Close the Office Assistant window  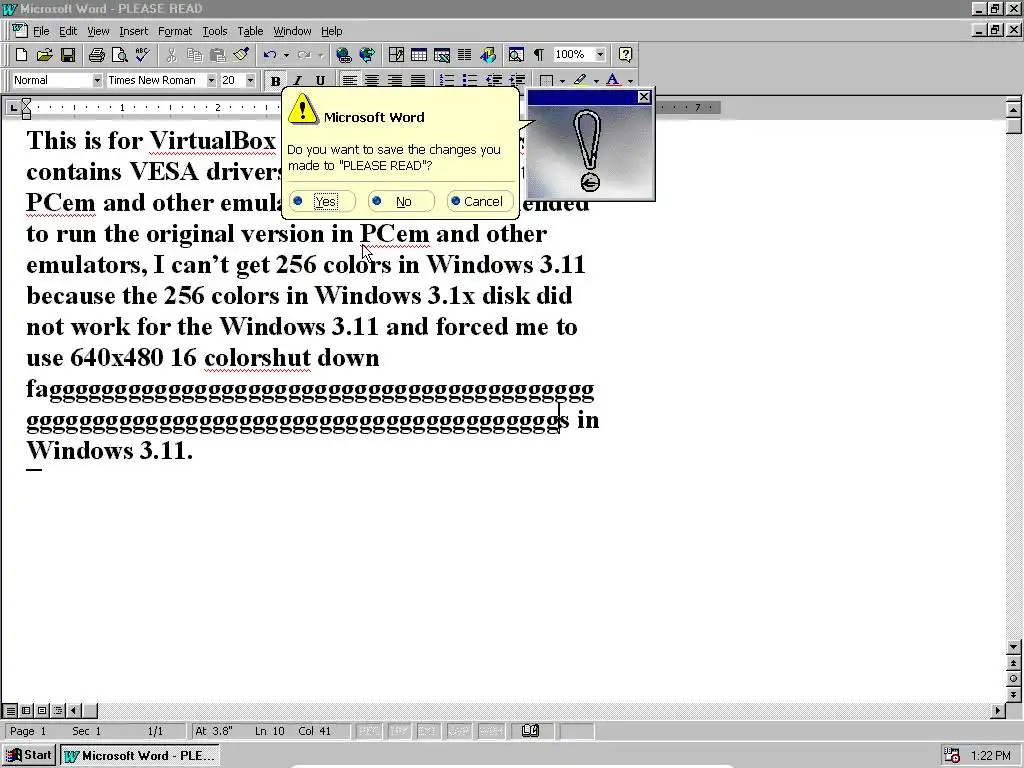(644, 97)
